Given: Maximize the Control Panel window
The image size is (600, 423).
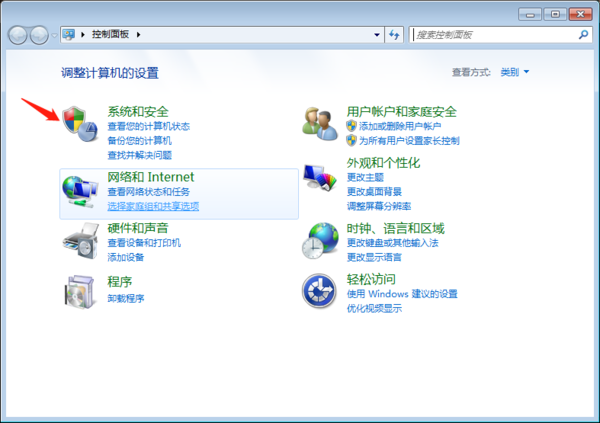Looking at the screenshot, I should [555, 15].
